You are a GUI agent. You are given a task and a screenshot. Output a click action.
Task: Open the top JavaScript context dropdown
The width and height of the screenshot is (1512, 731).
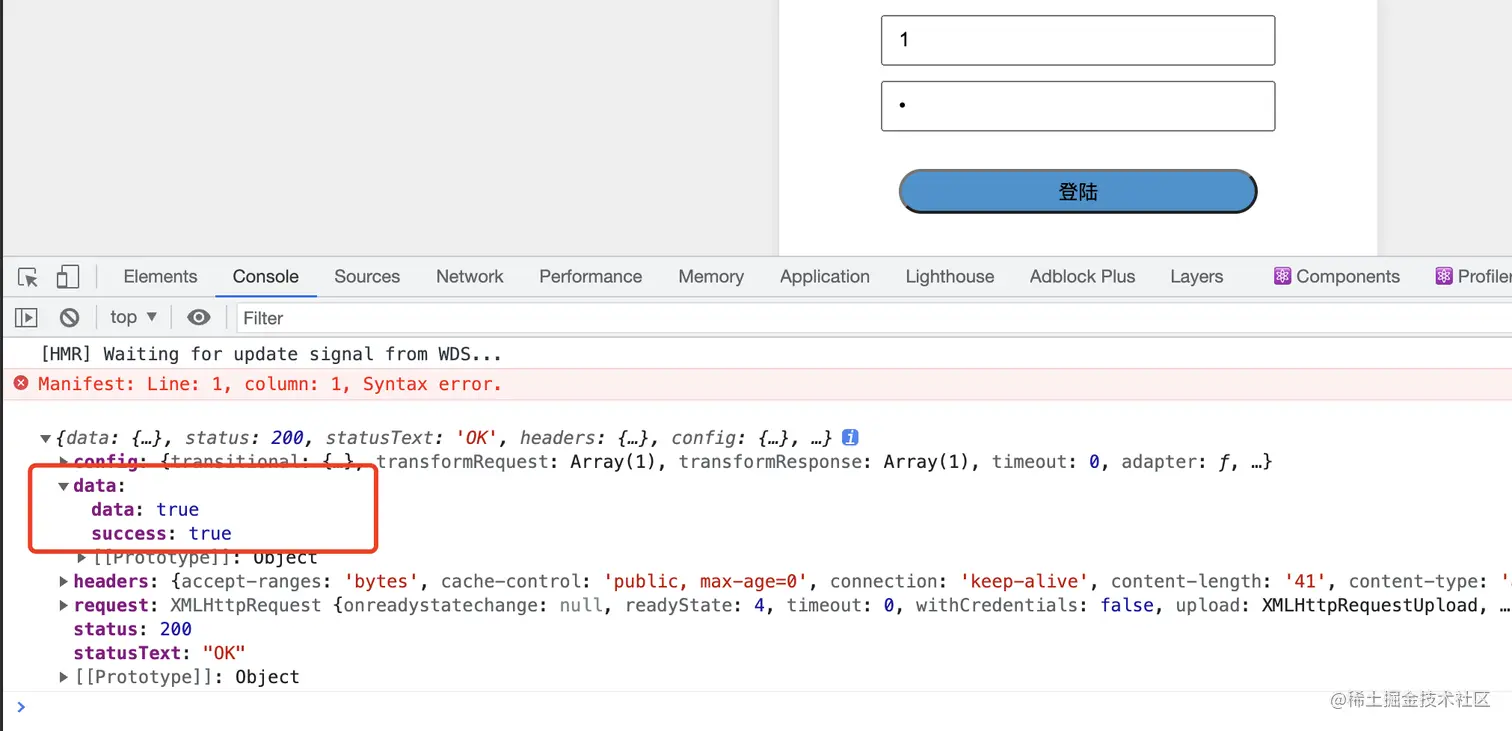click(133, 317)
